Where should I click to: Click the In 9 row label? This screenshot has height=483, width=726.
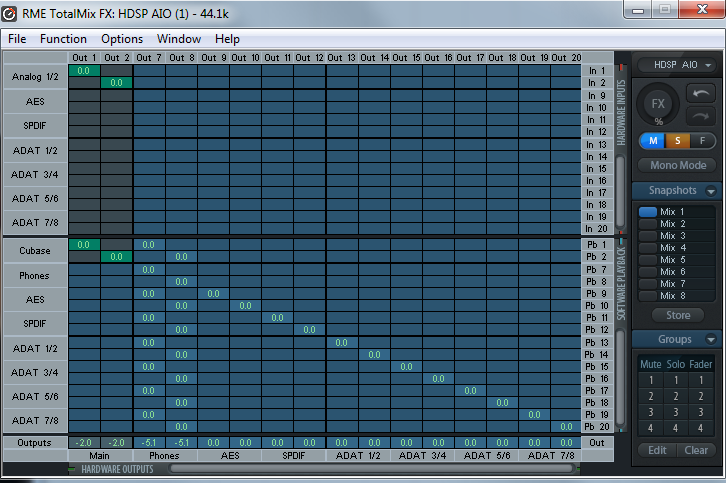[597, 96]
